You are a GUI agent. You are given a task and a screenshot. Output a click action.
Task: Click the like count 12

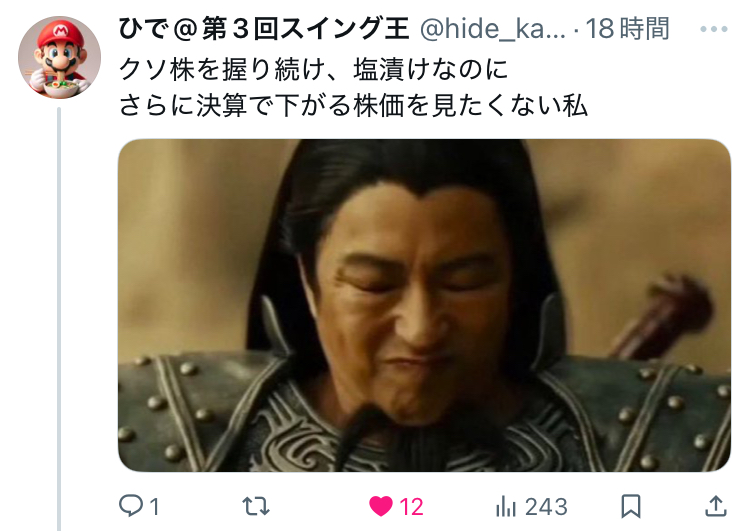coord(411,507)
